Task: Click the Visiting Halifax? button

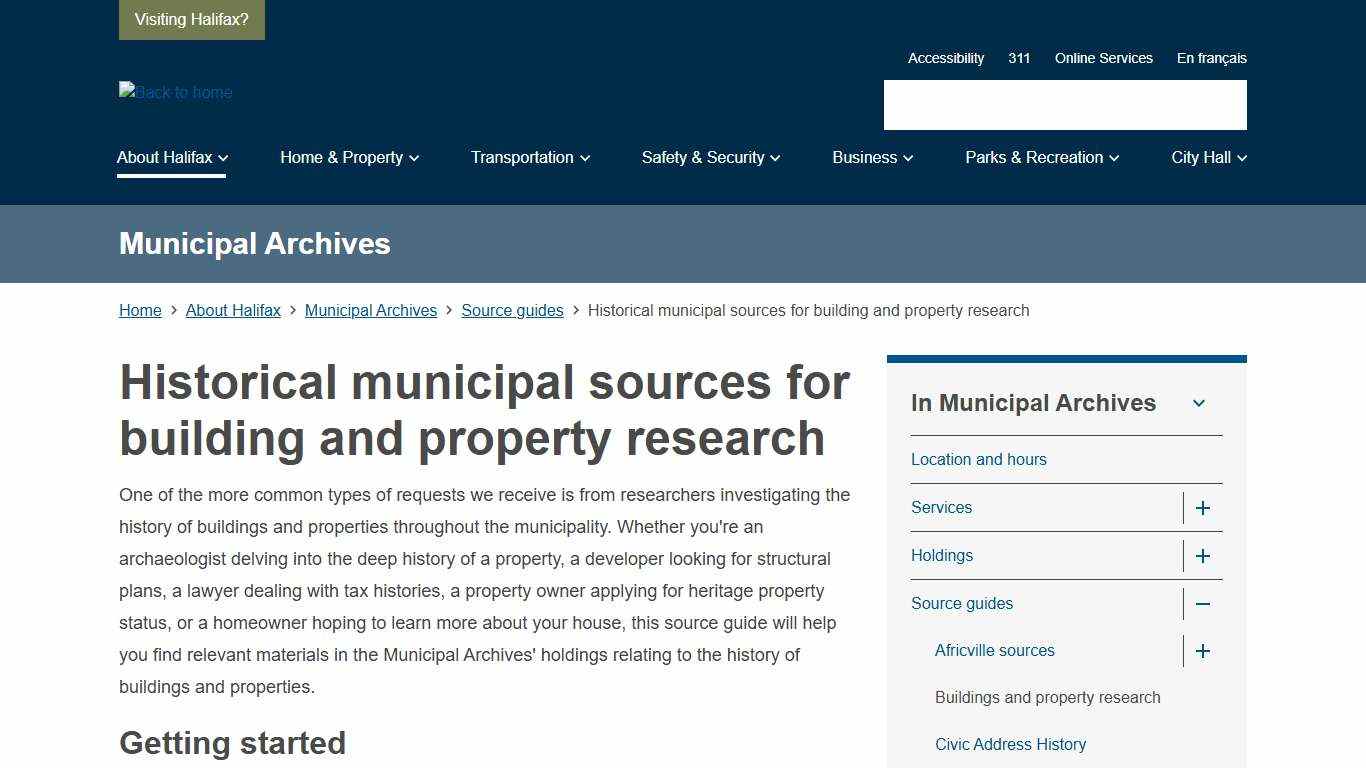Action: (x=191, y=19)
